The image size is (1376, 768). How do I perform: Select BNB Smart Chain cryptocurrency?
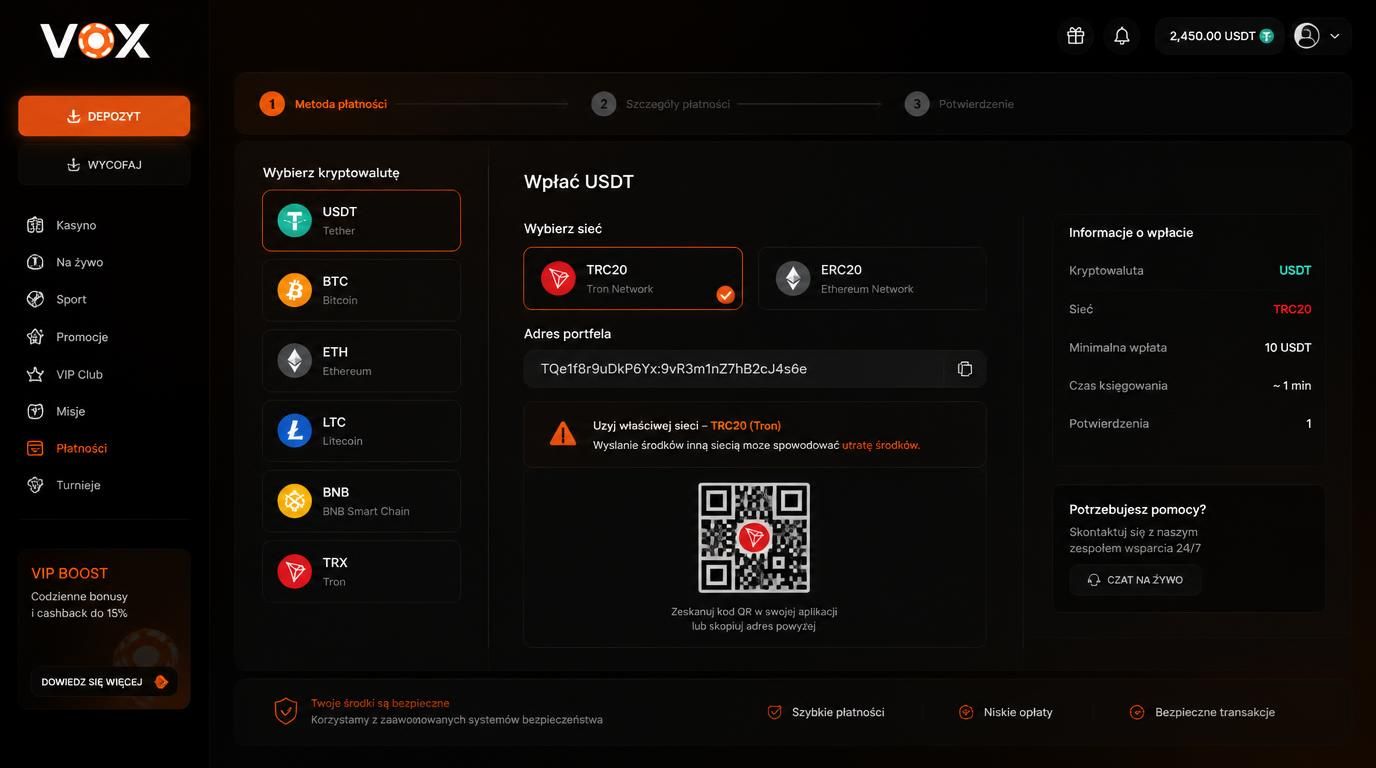pos(361,501)
